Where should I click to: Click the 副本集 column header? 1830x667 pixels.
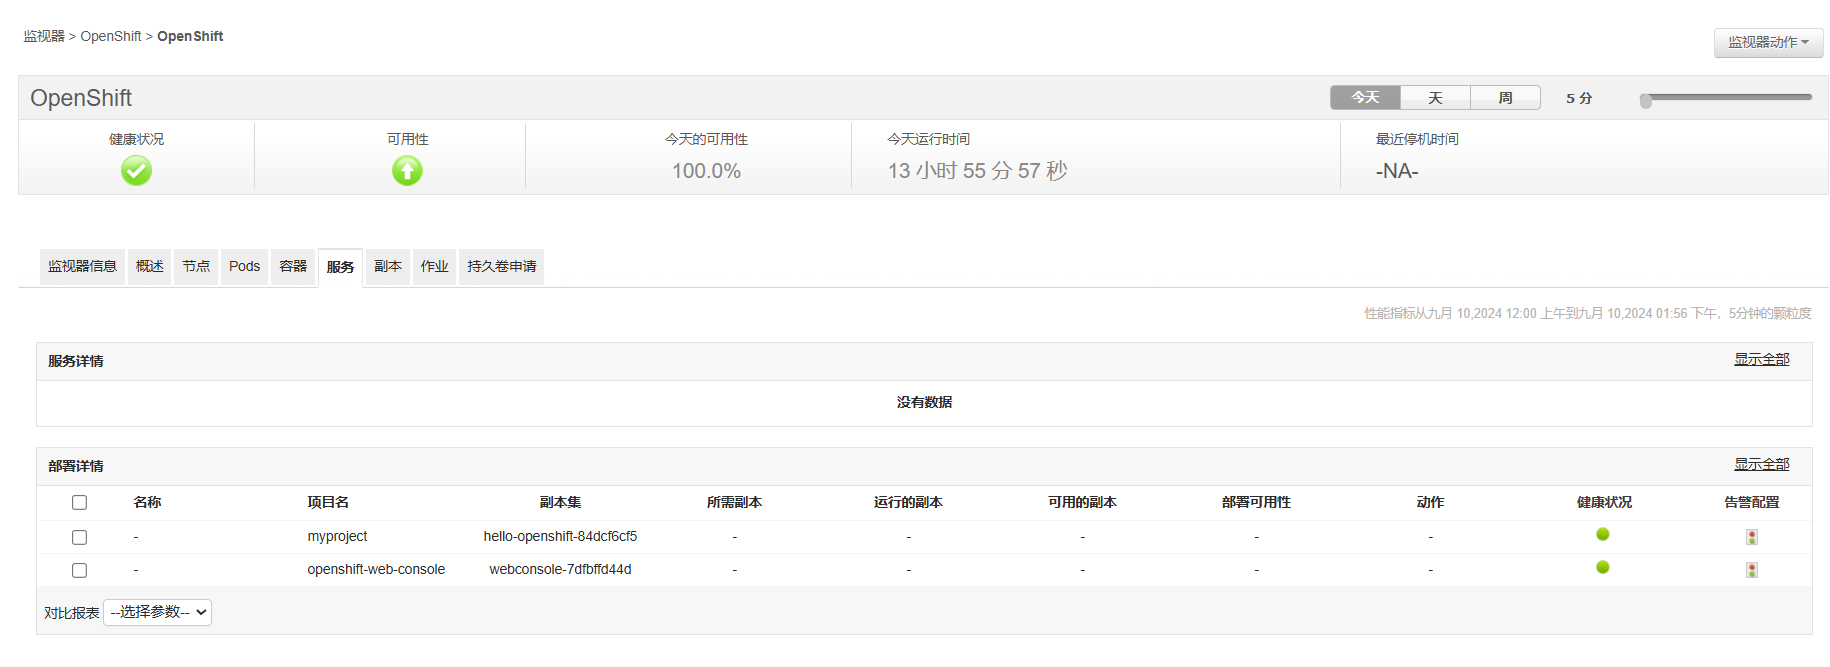[560, 503]
